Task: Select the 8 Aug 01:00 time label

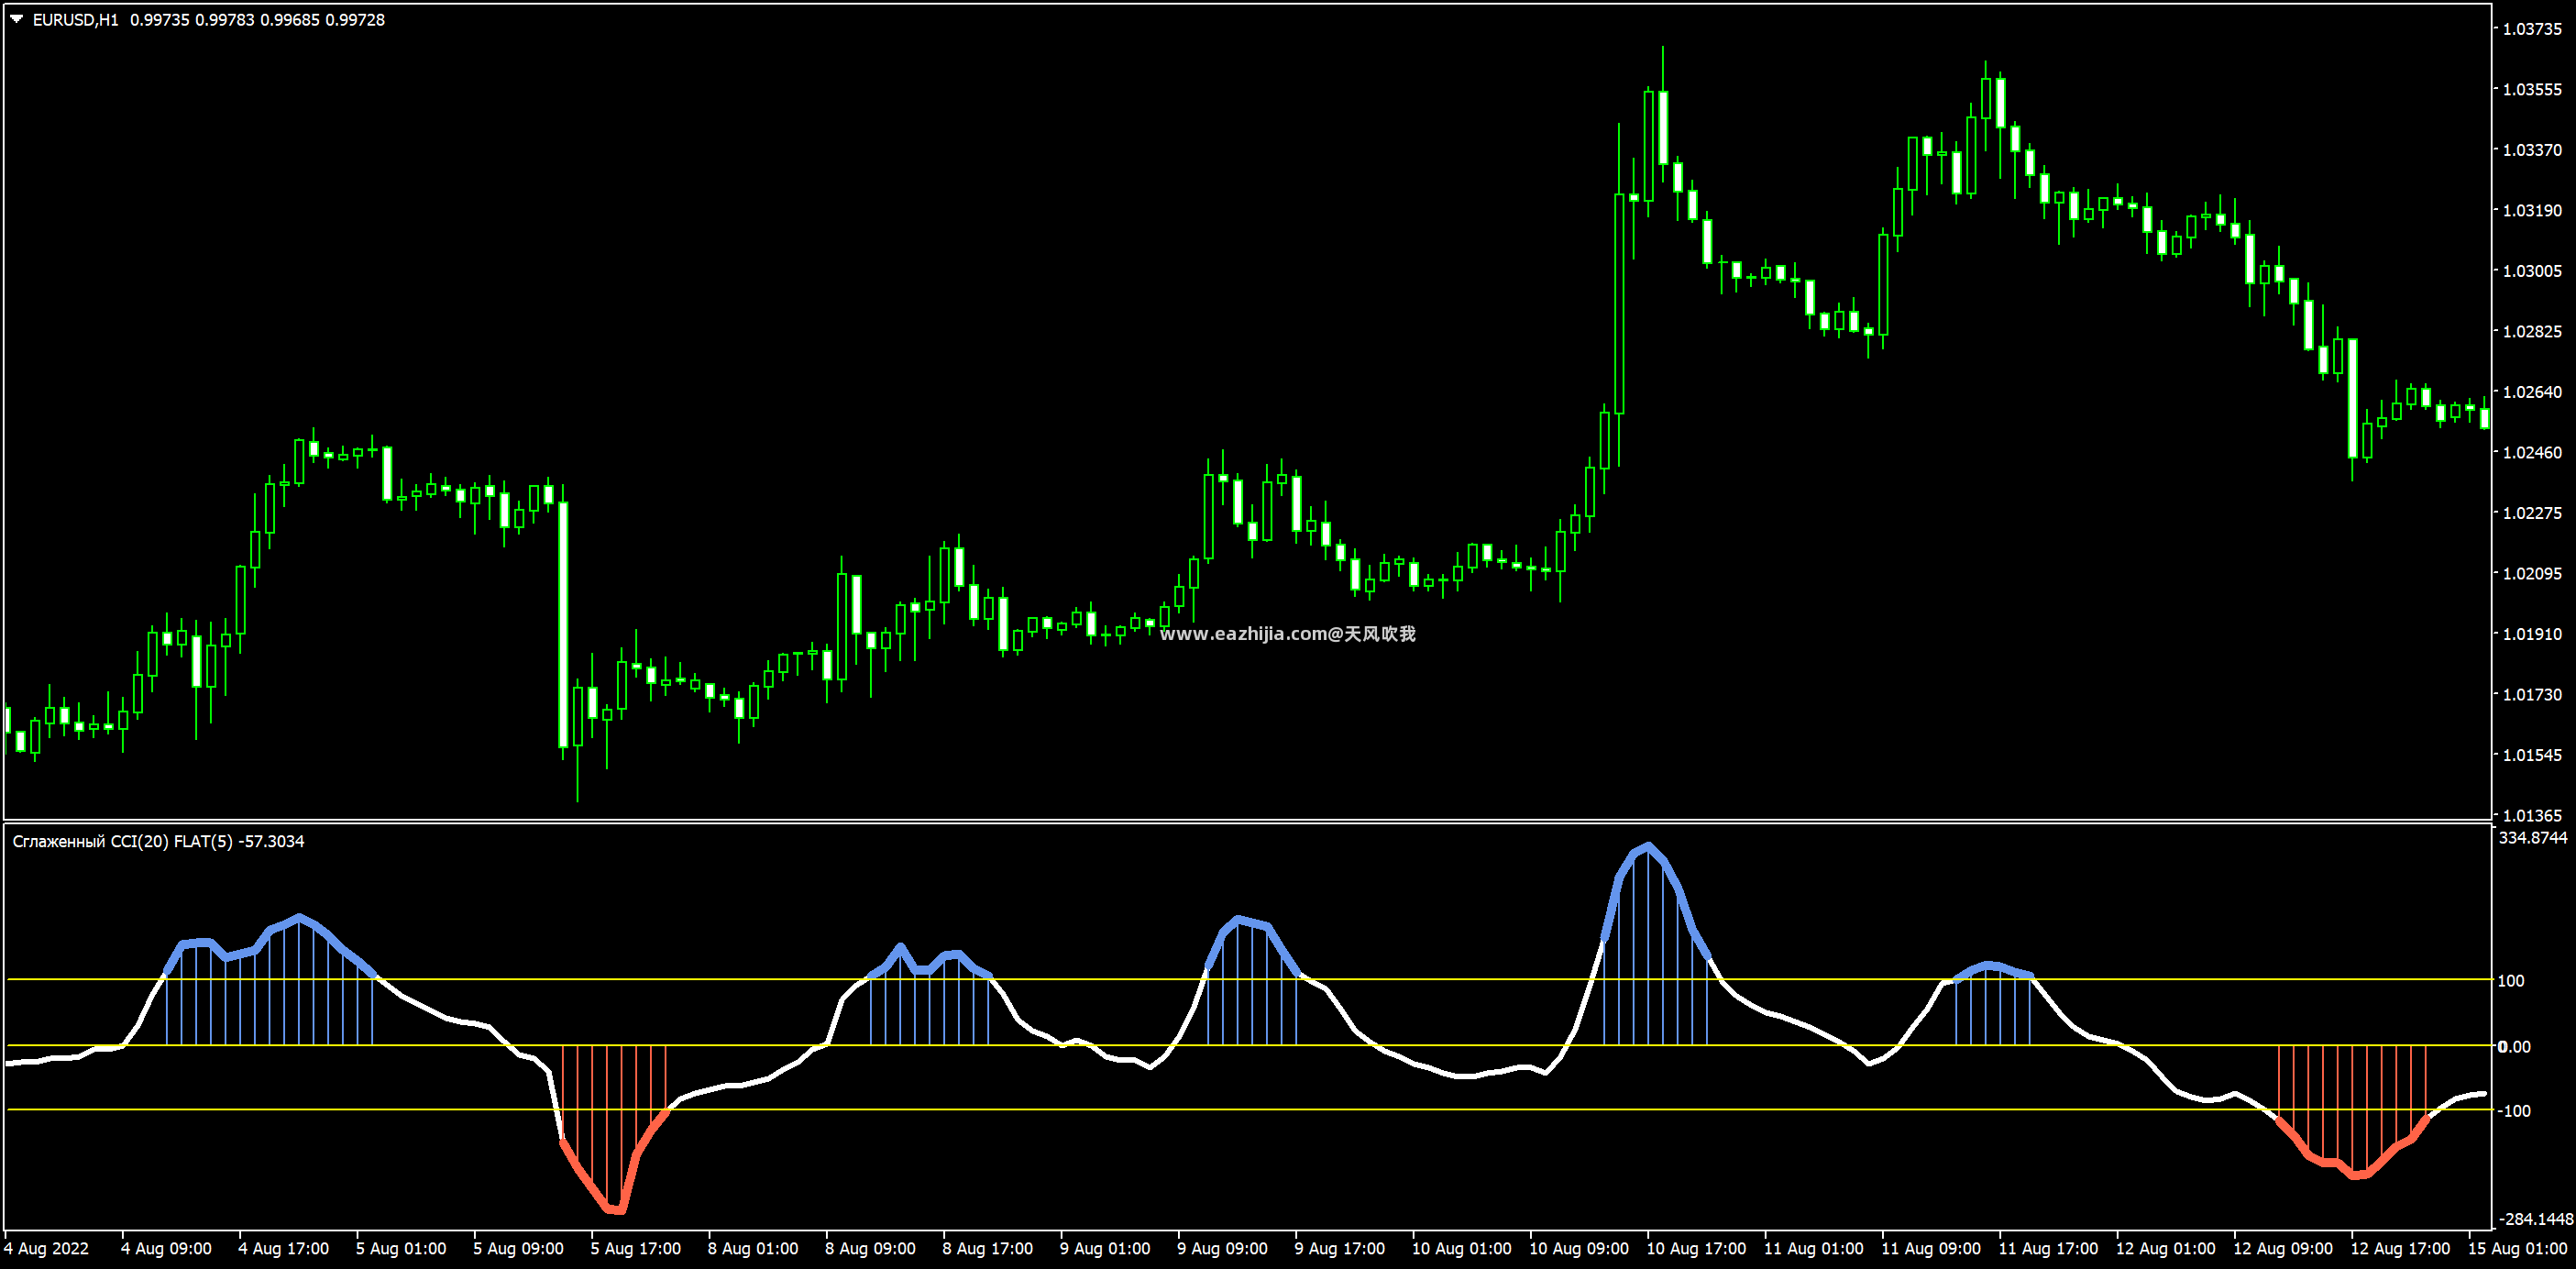Action: [x=753, y=1248]
